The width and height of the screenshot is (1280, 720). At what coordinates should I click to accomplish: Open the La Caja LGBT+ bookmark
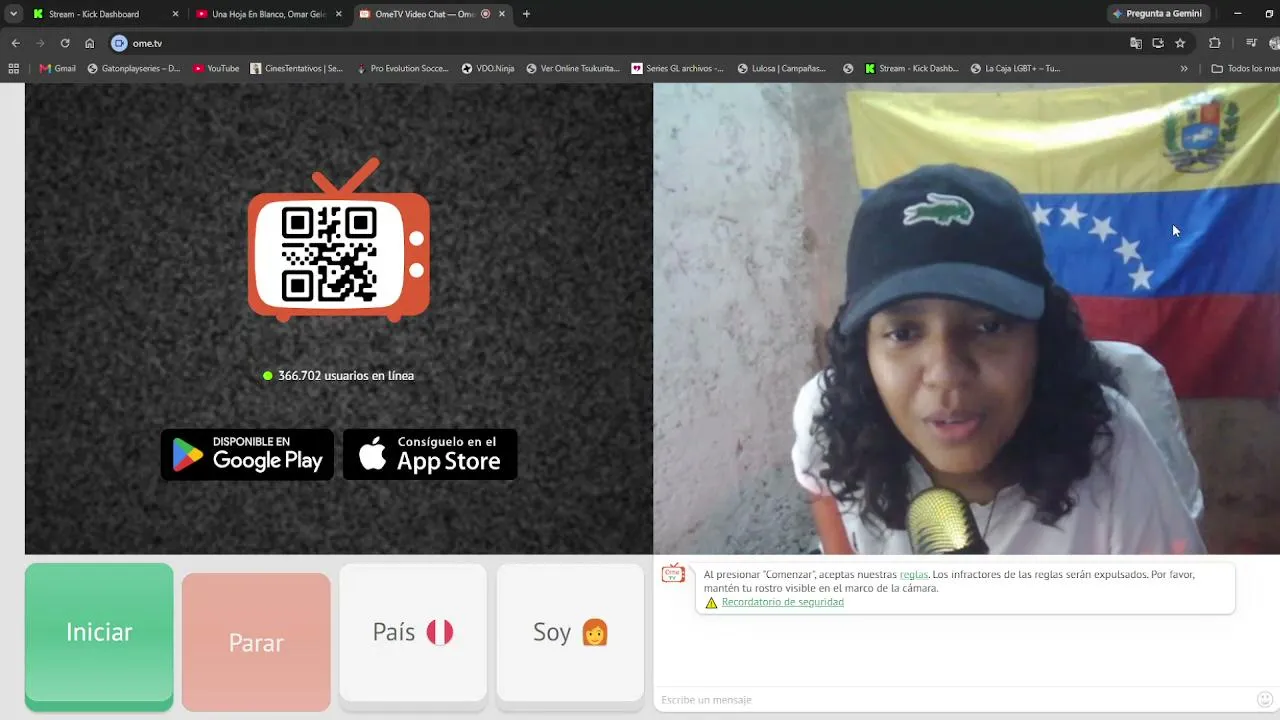pyautogui.click(x=1016, y=69)
